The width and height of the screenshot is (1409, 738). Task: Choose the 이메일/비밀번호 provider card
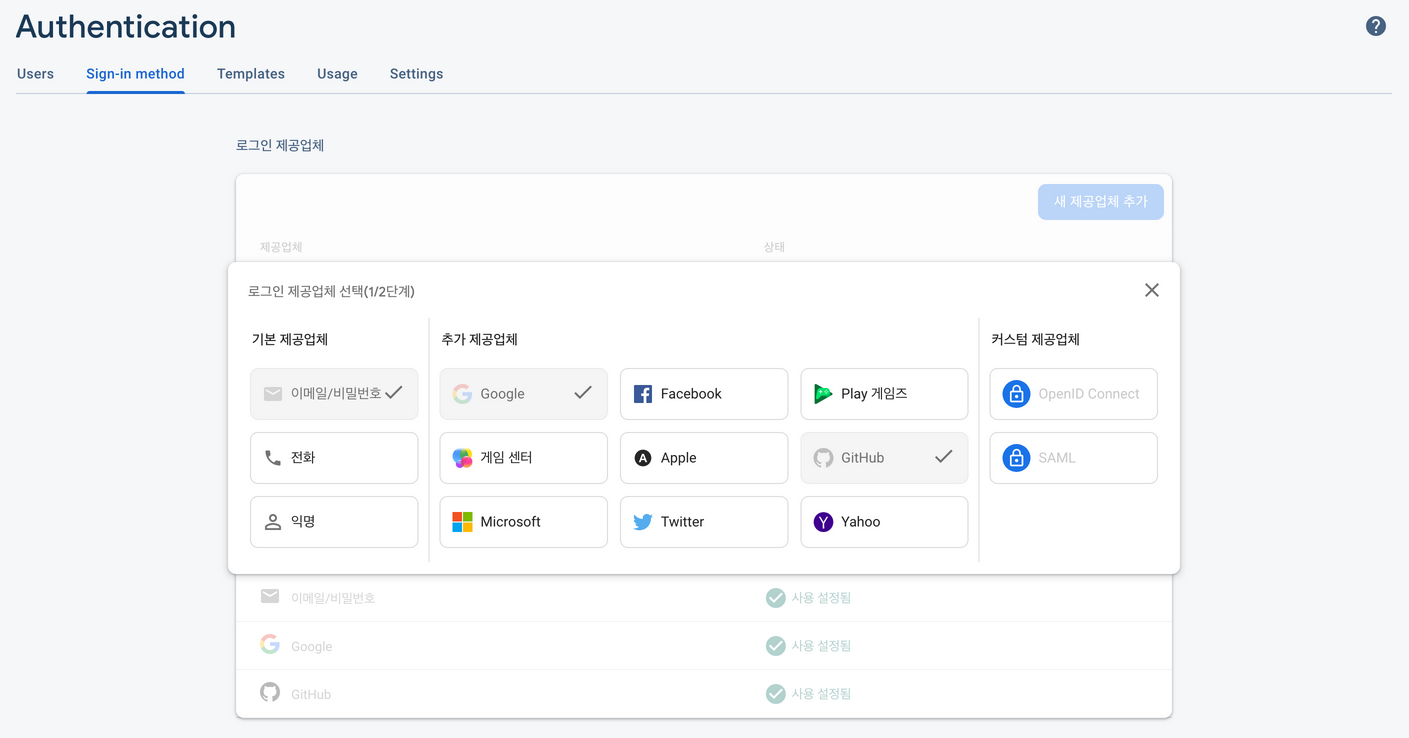click(x=334, y=394)
